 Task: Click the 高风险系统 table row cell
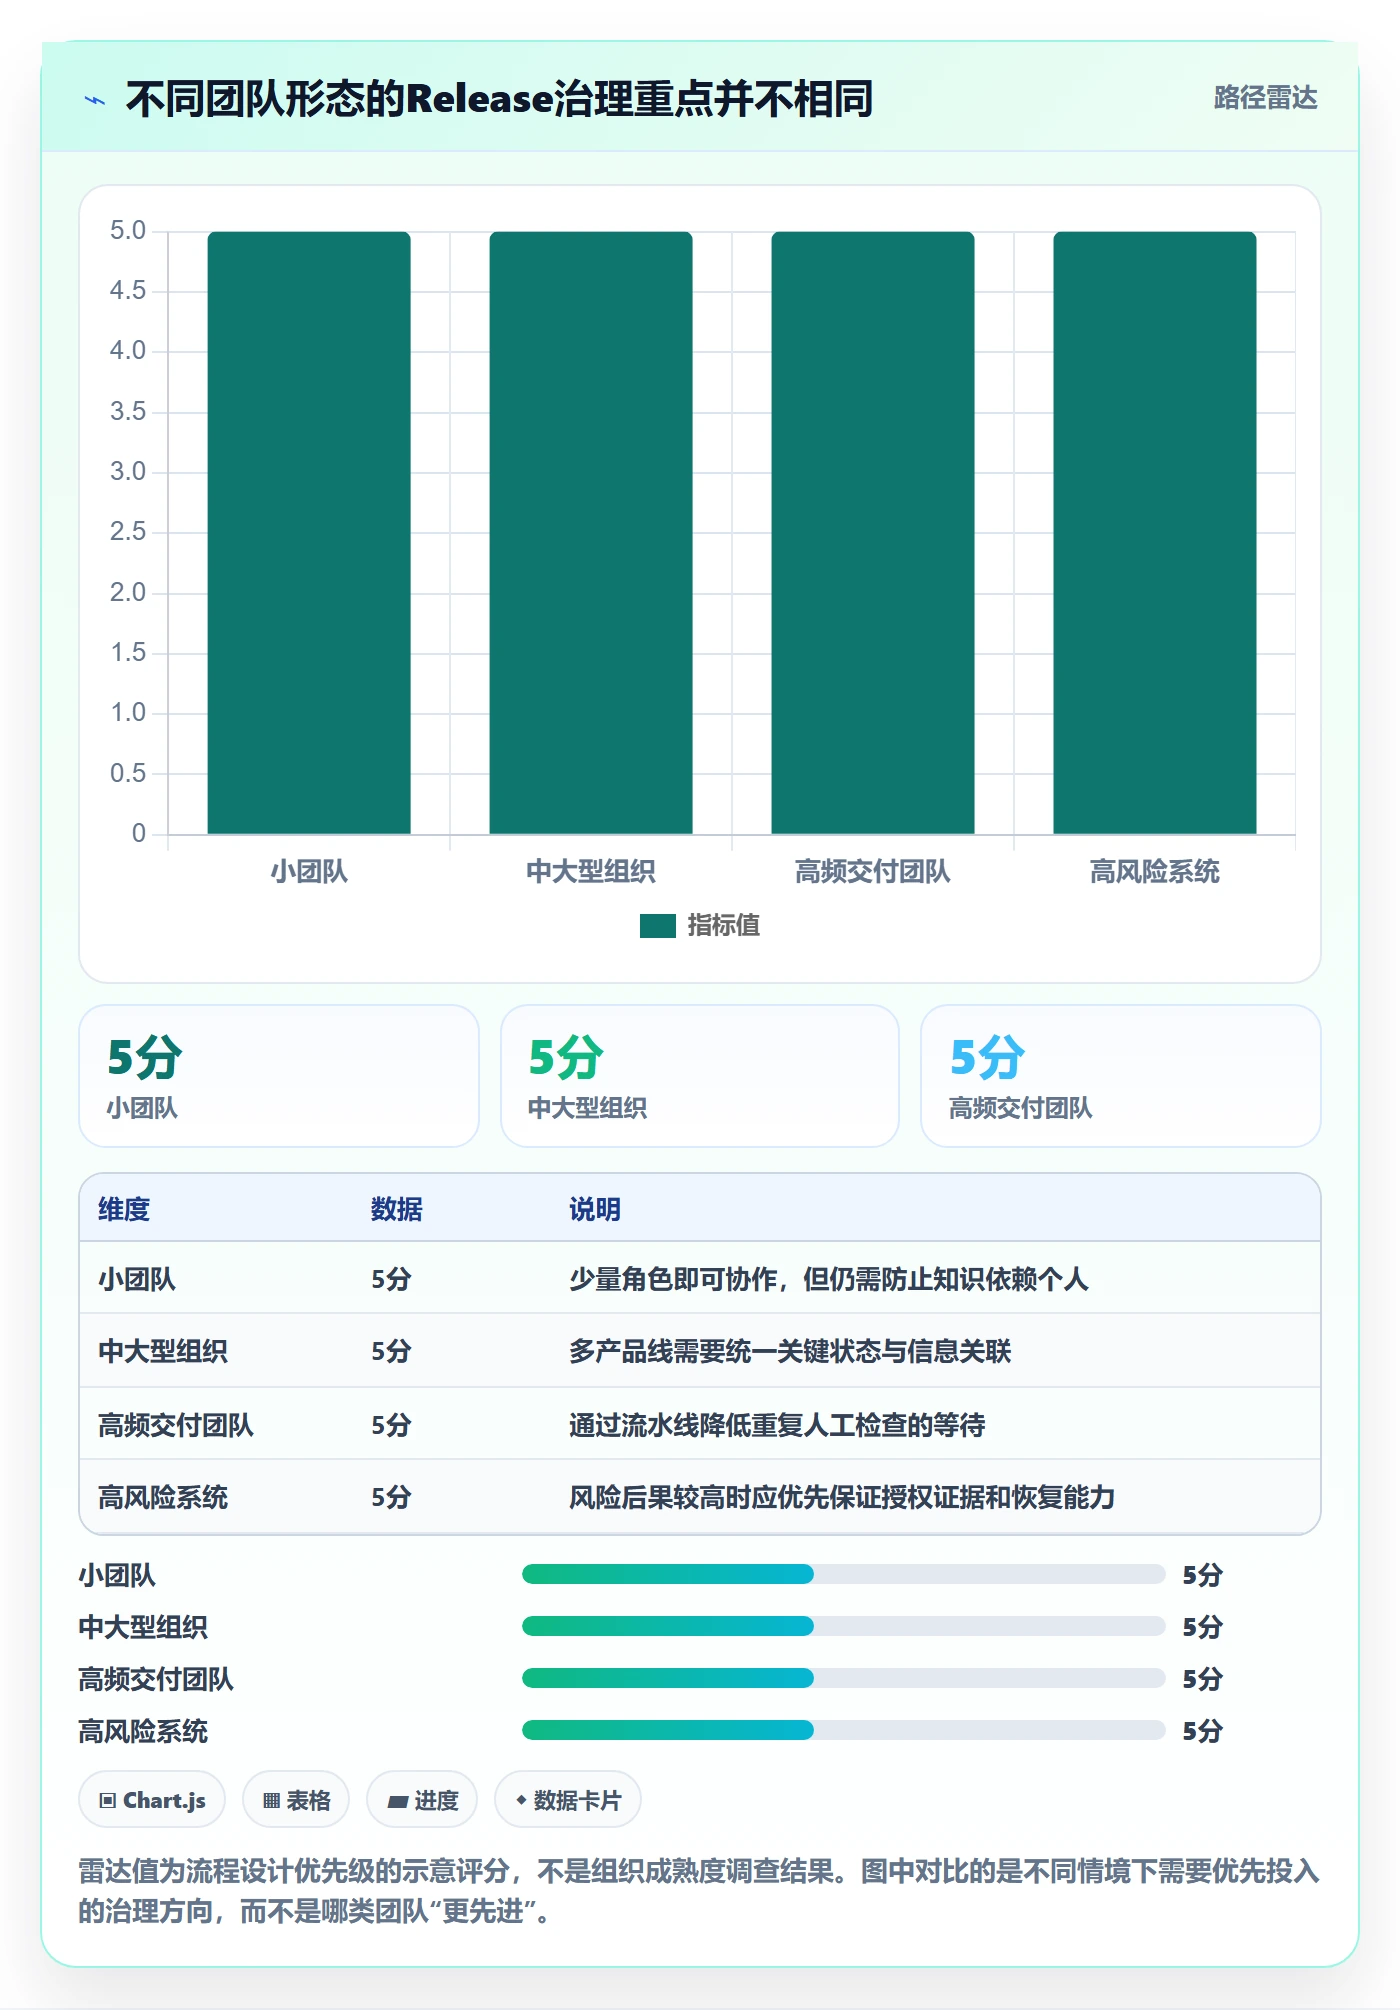[x=163, y=1497]
